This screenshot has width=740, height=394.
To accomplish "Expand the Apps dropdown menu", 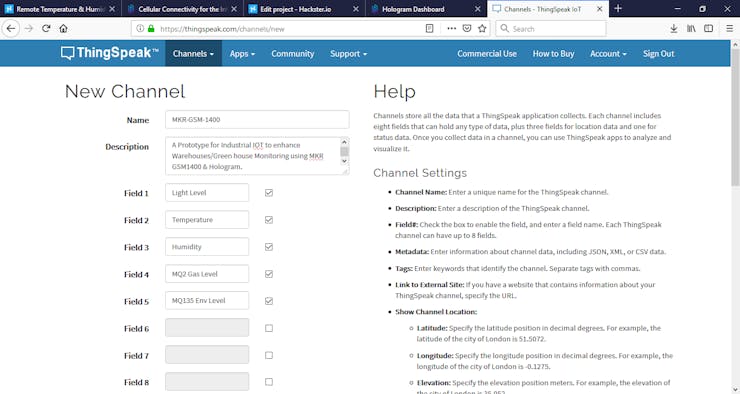I will click(x=242, y=53).
